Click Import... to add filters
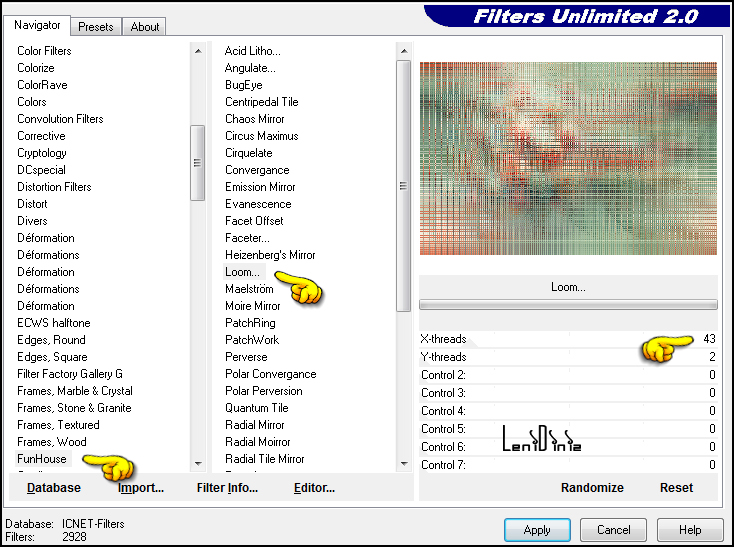 coord(141,488)
